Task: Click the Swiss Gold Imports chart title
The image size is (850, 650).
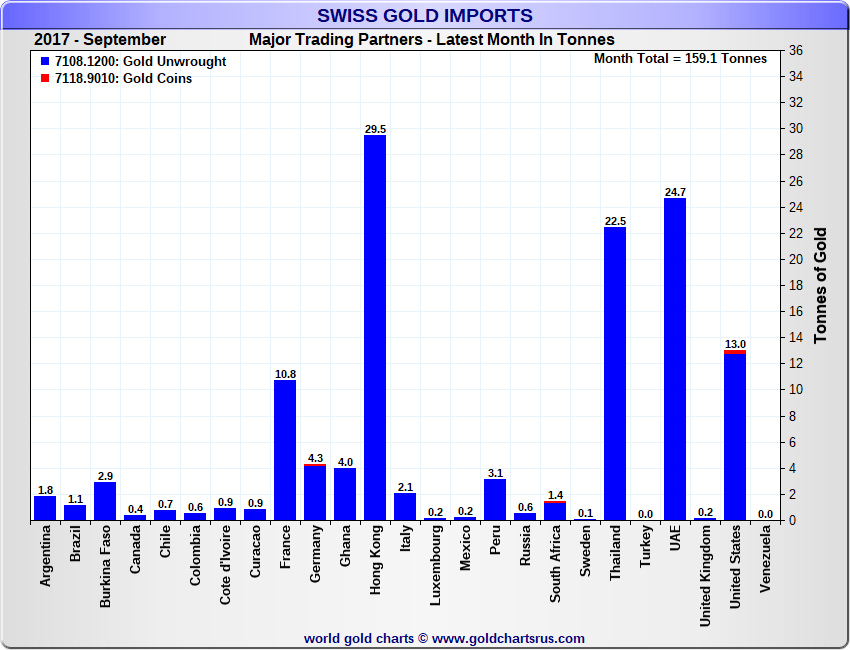Action: pyautogui.click(x=425, y=15)
